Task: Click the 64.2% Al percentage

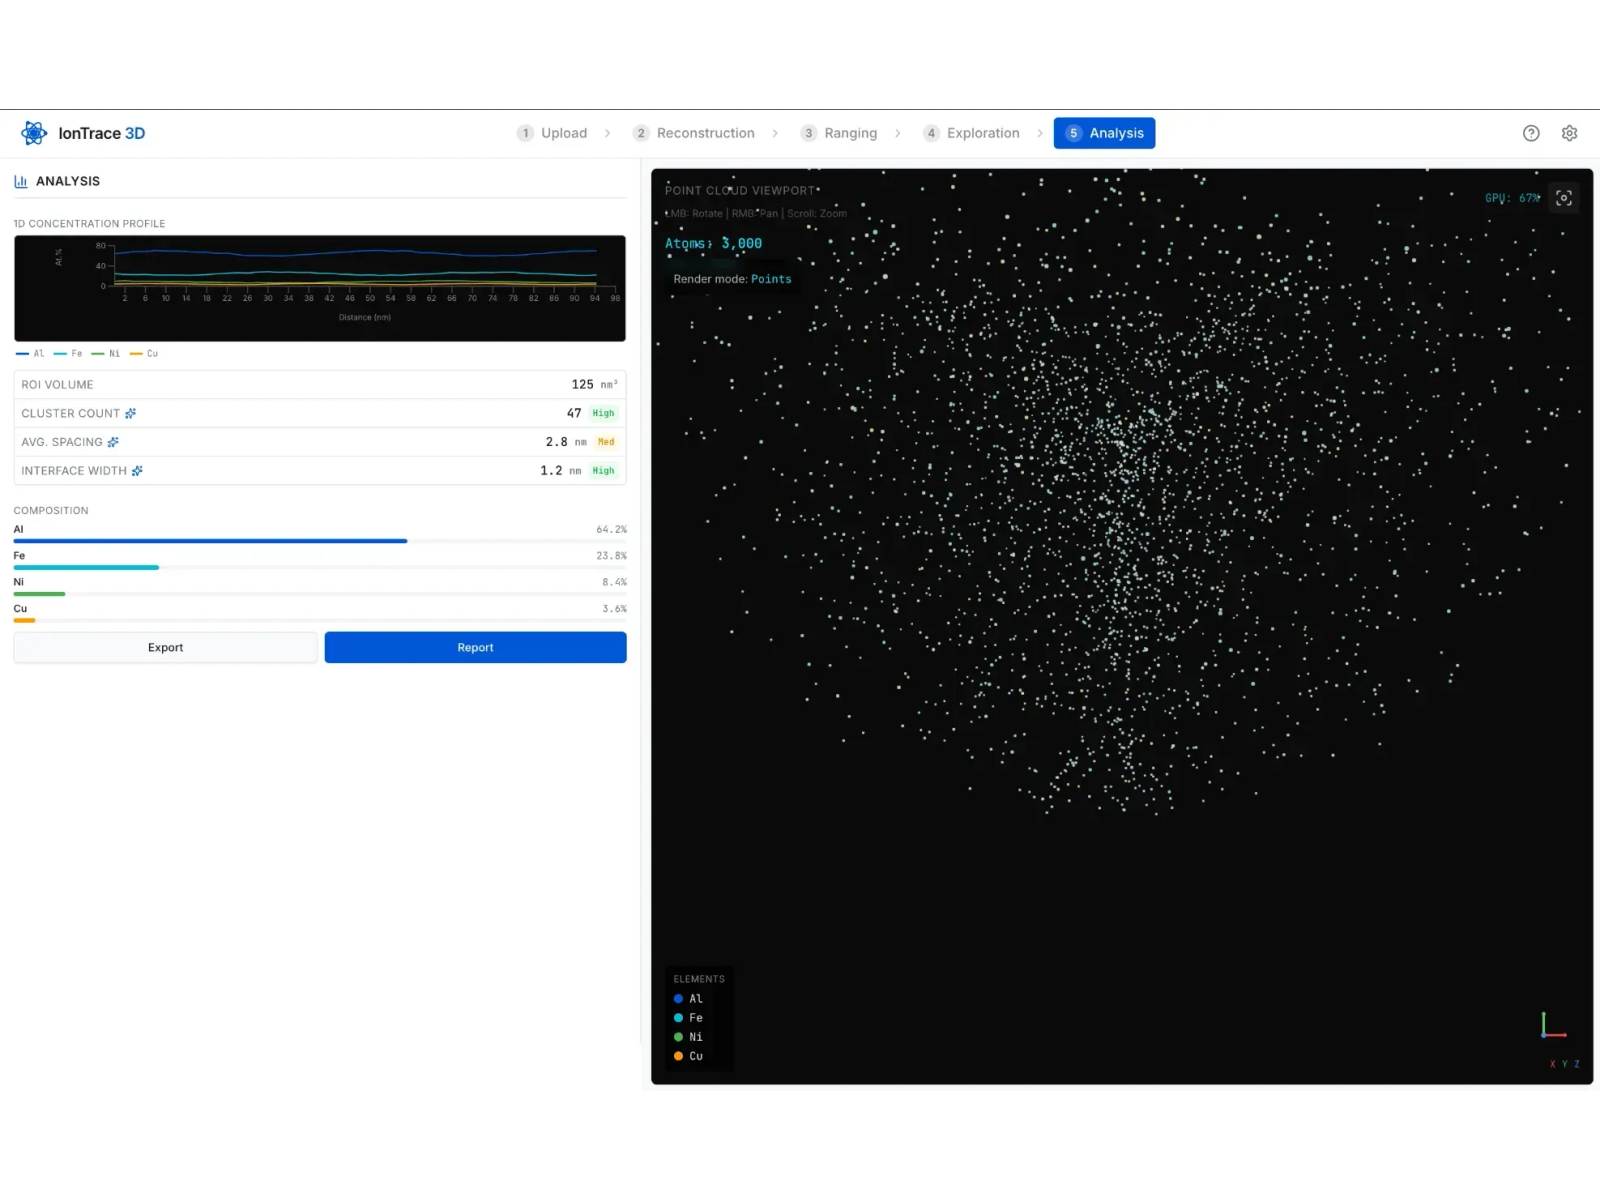Action: point(611,529)
